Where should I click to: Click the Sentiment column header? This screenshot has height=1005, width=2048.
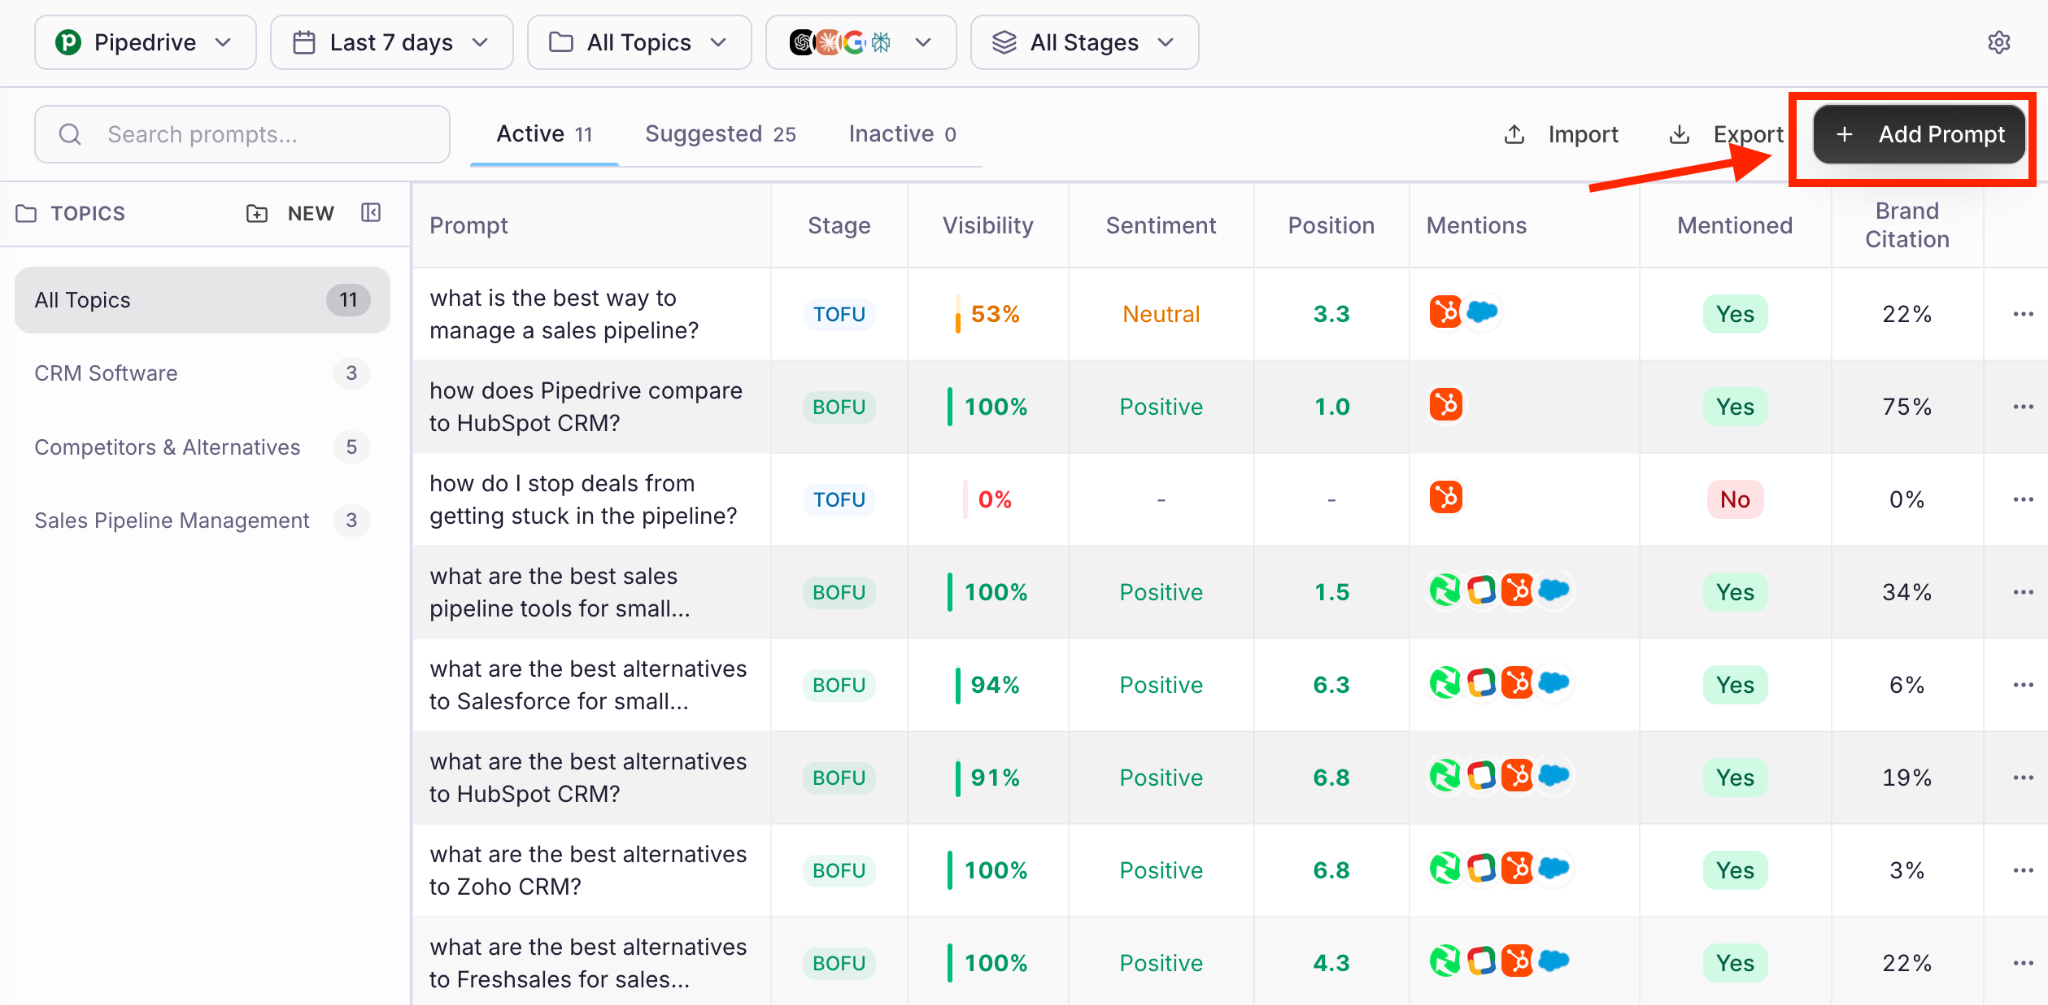[x=1160, y=225]
